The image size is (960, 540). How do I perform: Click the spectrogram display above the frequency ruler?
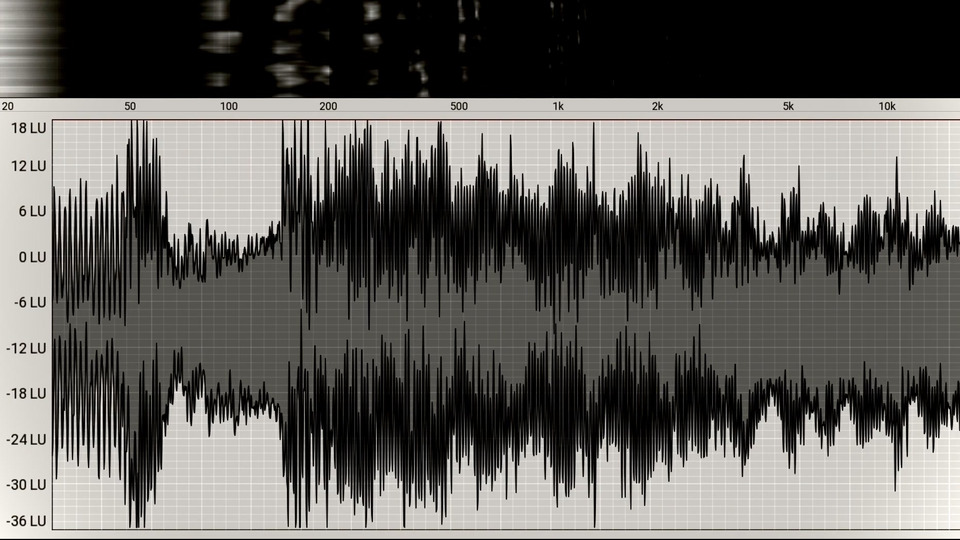480,48
